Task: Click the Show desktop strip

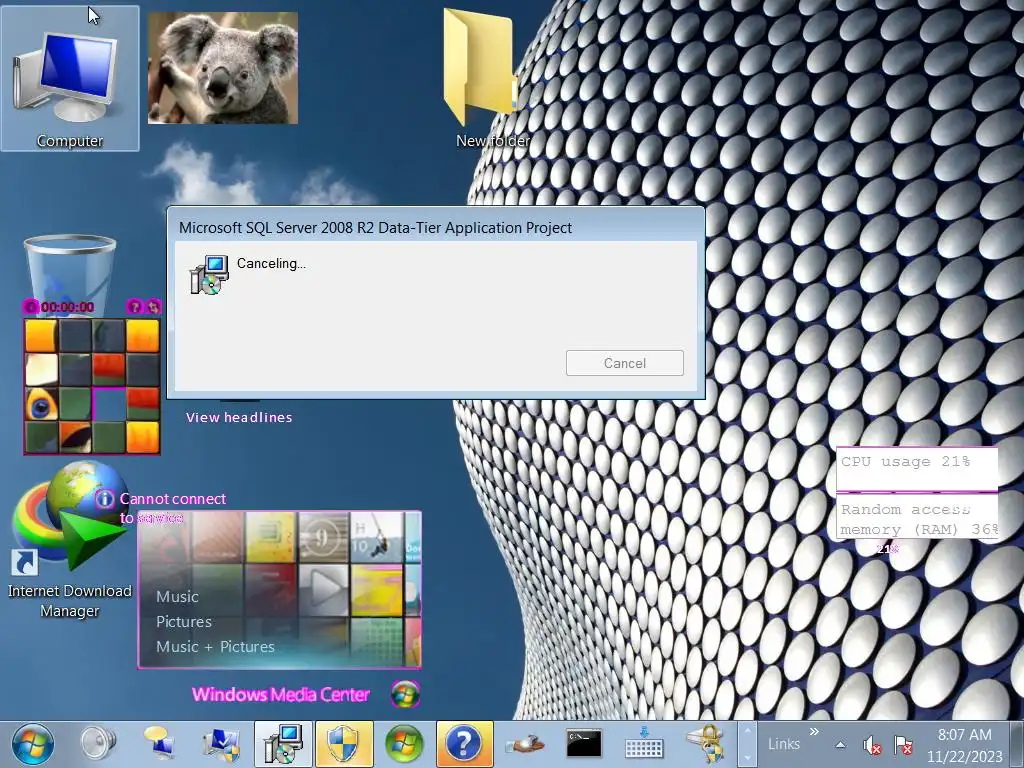Action: 1017,744
